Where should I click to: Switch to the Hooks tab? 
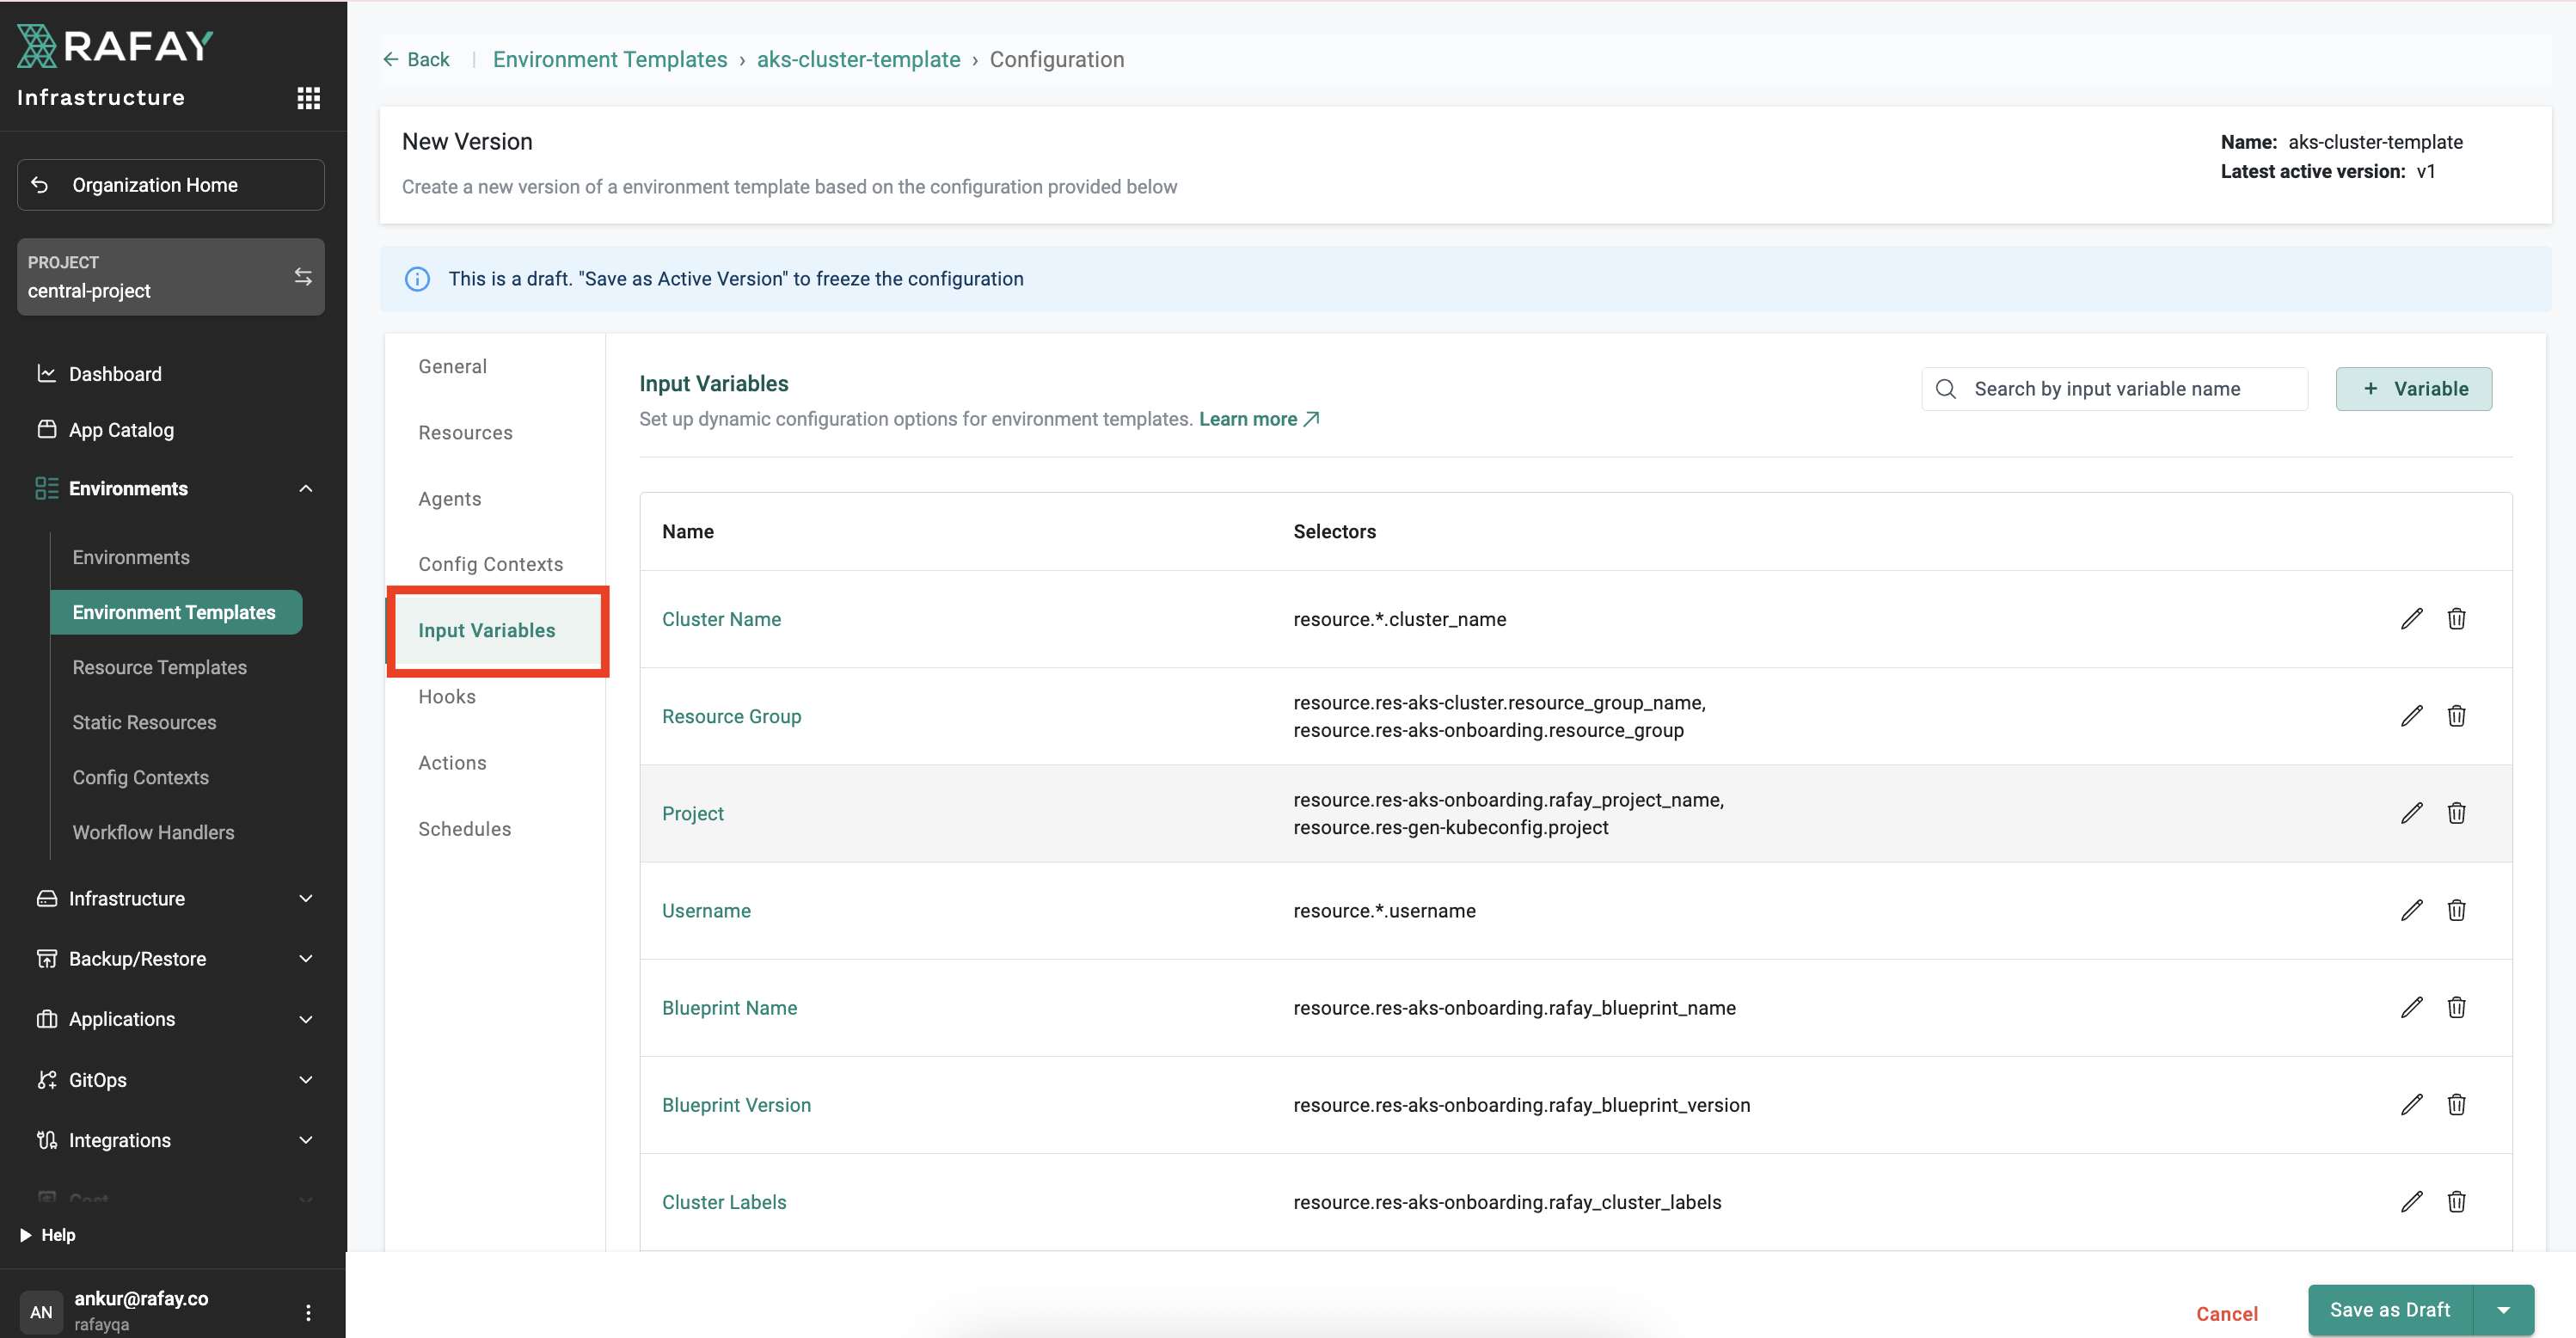coord(447,696)
